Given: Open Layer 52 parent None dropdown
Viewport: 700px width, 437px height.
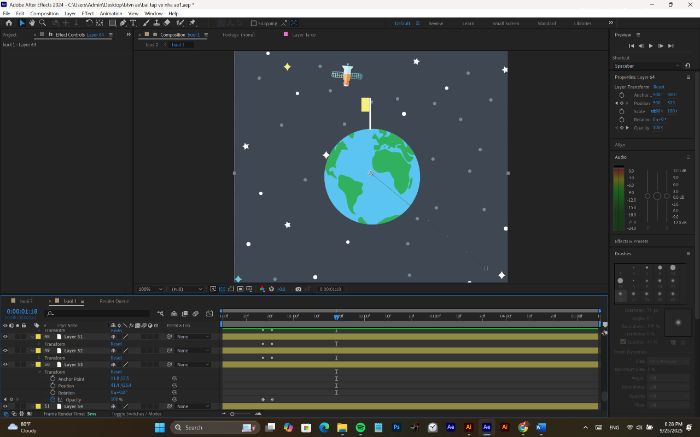Looking at the screenshot, I should tap(192, 350).
